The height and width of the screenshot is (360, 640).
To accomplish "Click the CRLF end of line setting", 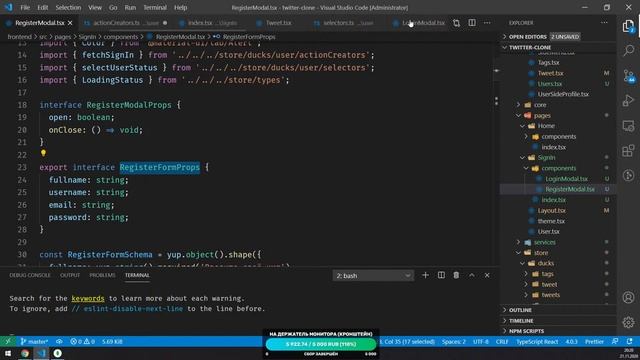I will coord(502,342).
